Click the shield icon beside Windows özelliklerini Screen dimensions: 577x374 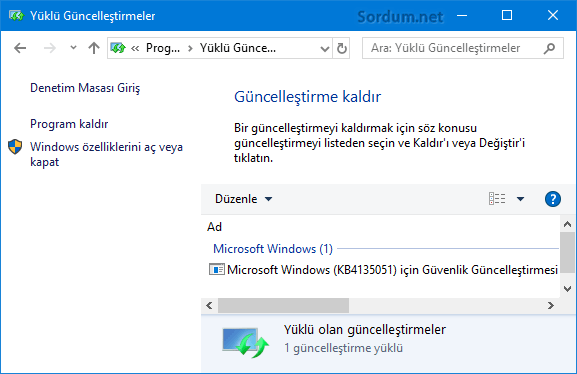(15, 147)
